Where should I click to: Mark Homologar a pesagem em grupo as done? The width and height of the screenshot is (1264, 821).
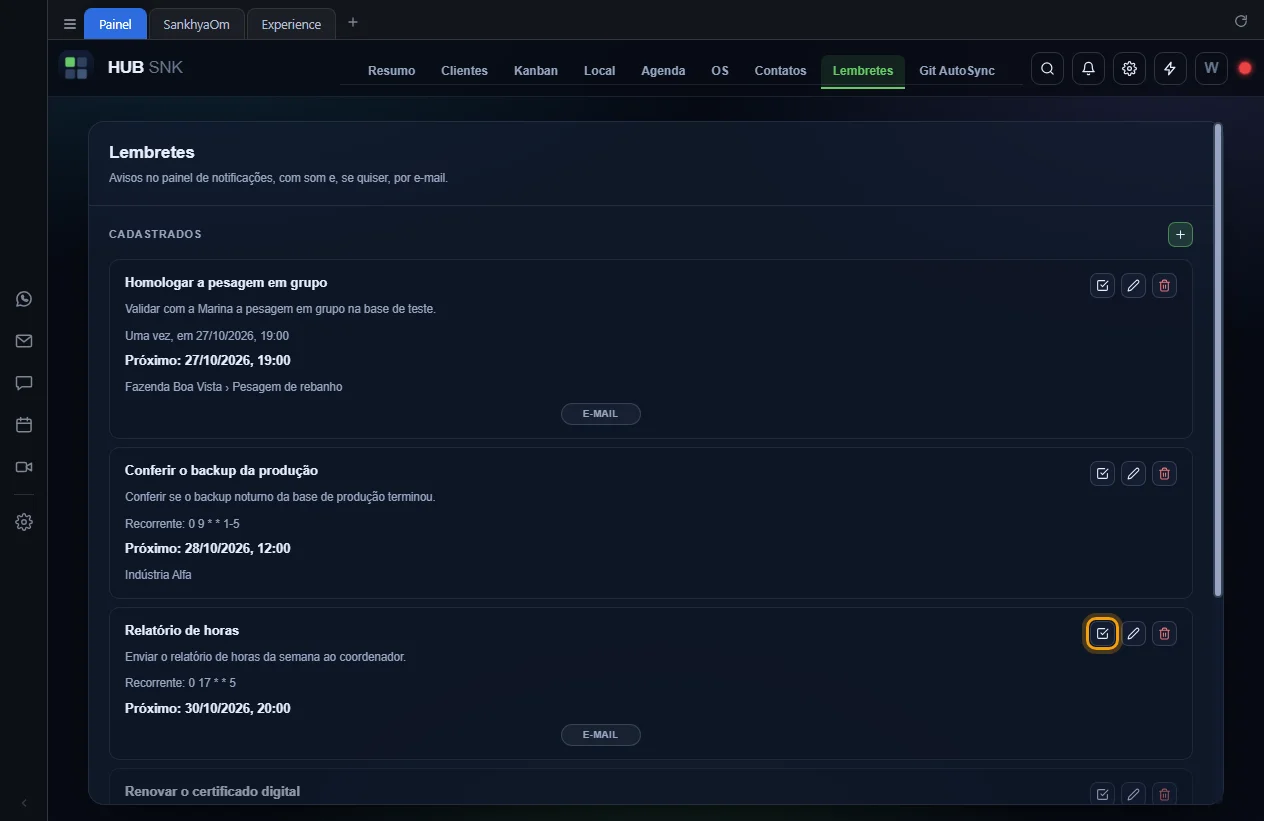(x=1102, y=286)
